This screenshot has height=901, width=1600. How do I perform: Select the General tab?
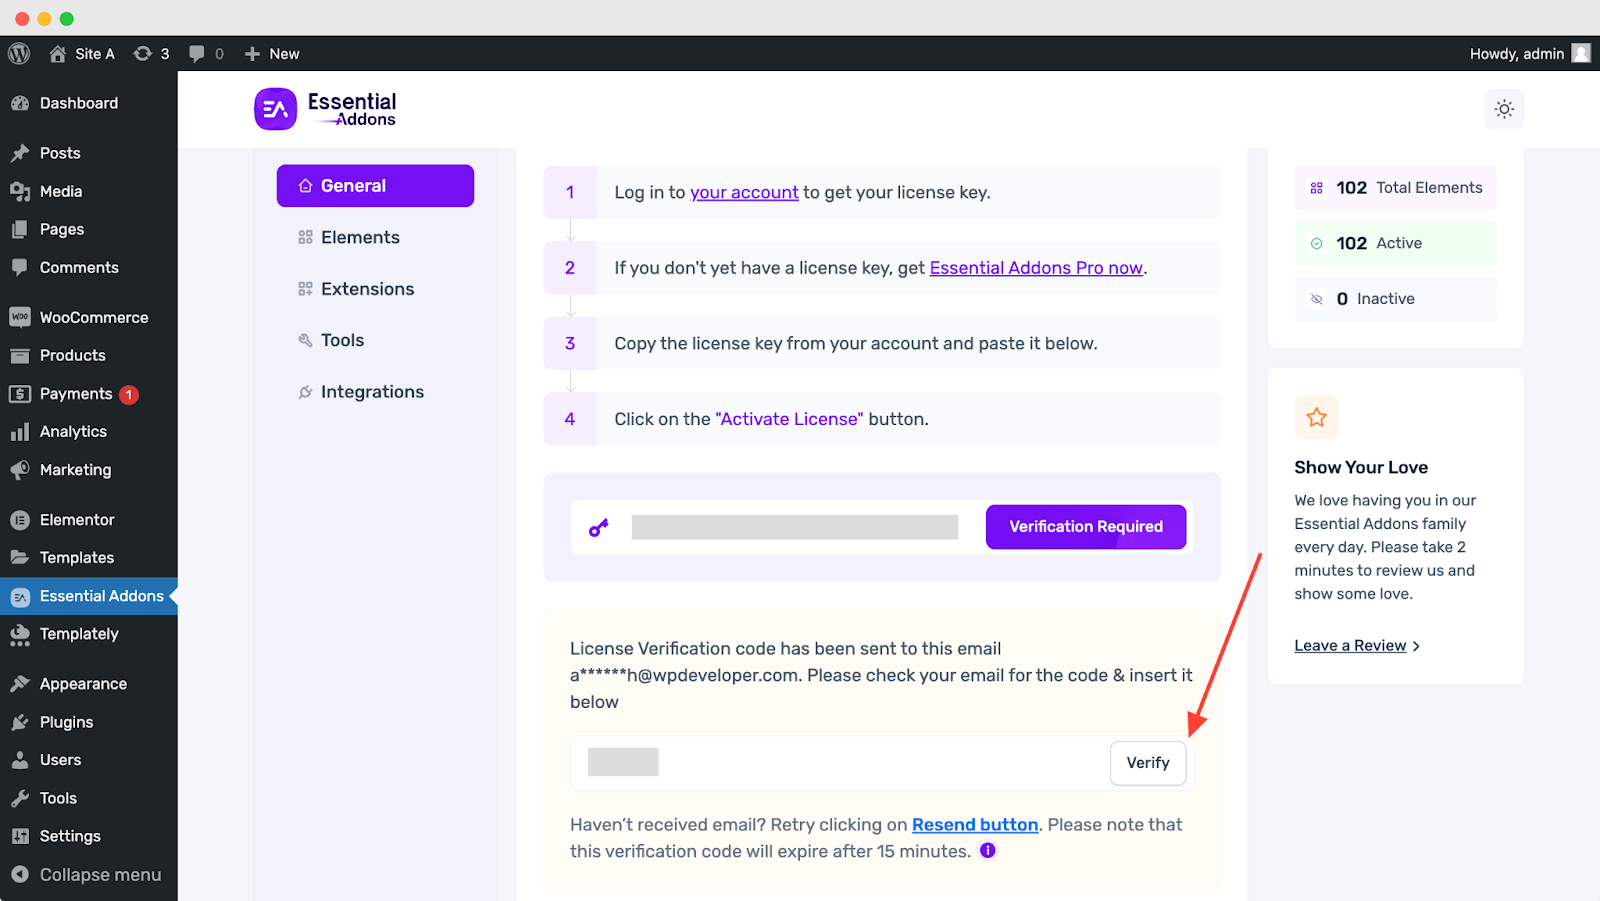pyautogui.click(x=375, y=186)
